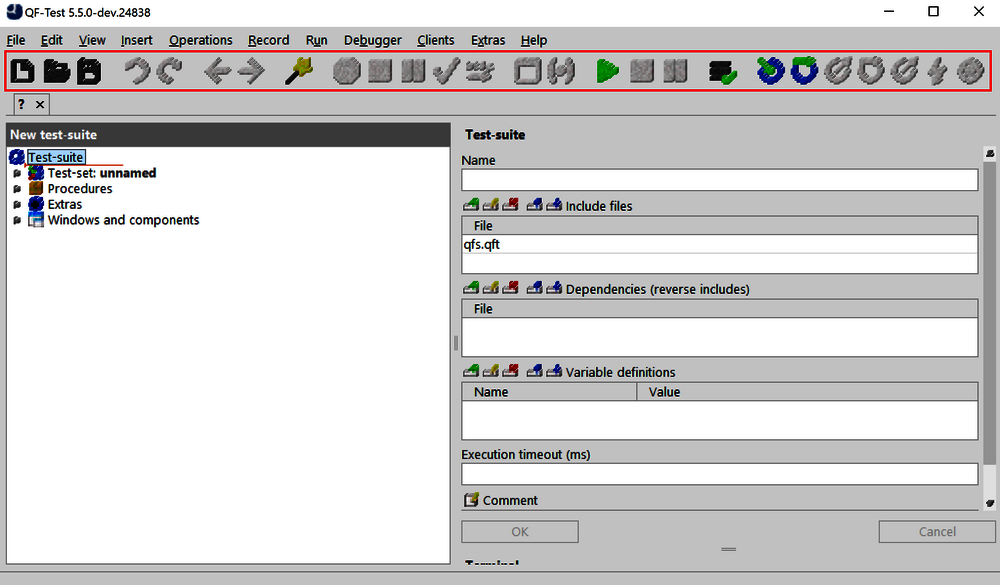Click the Open file folder icon
1000x585 pixels.
pos(56,71)
